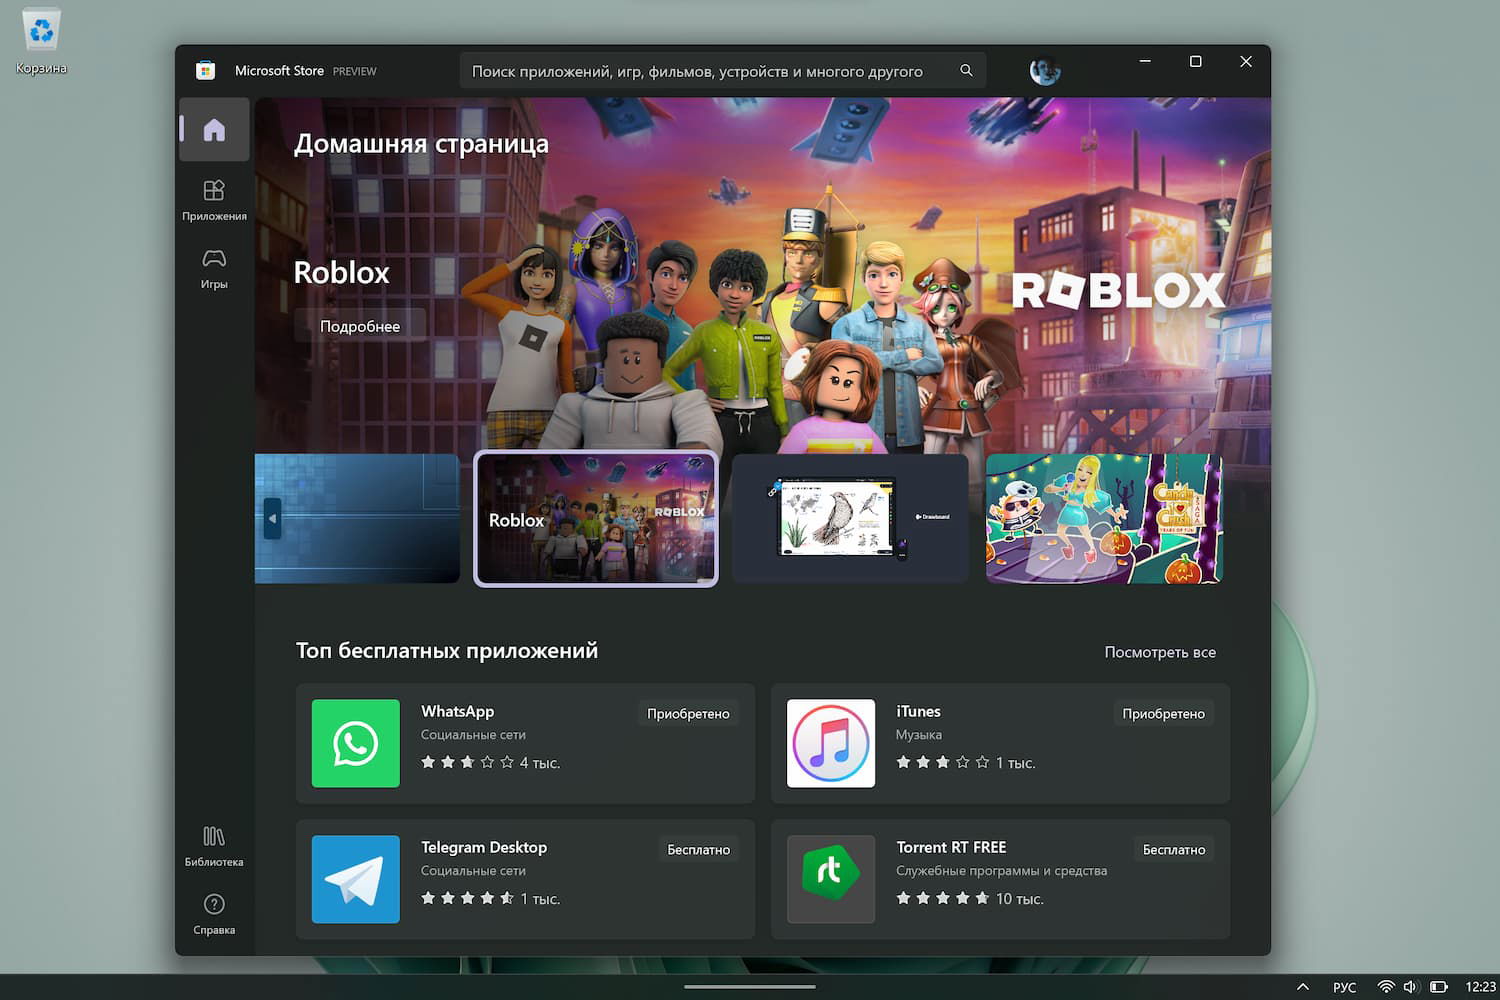Open the Приложения section in sidebar

214,200
